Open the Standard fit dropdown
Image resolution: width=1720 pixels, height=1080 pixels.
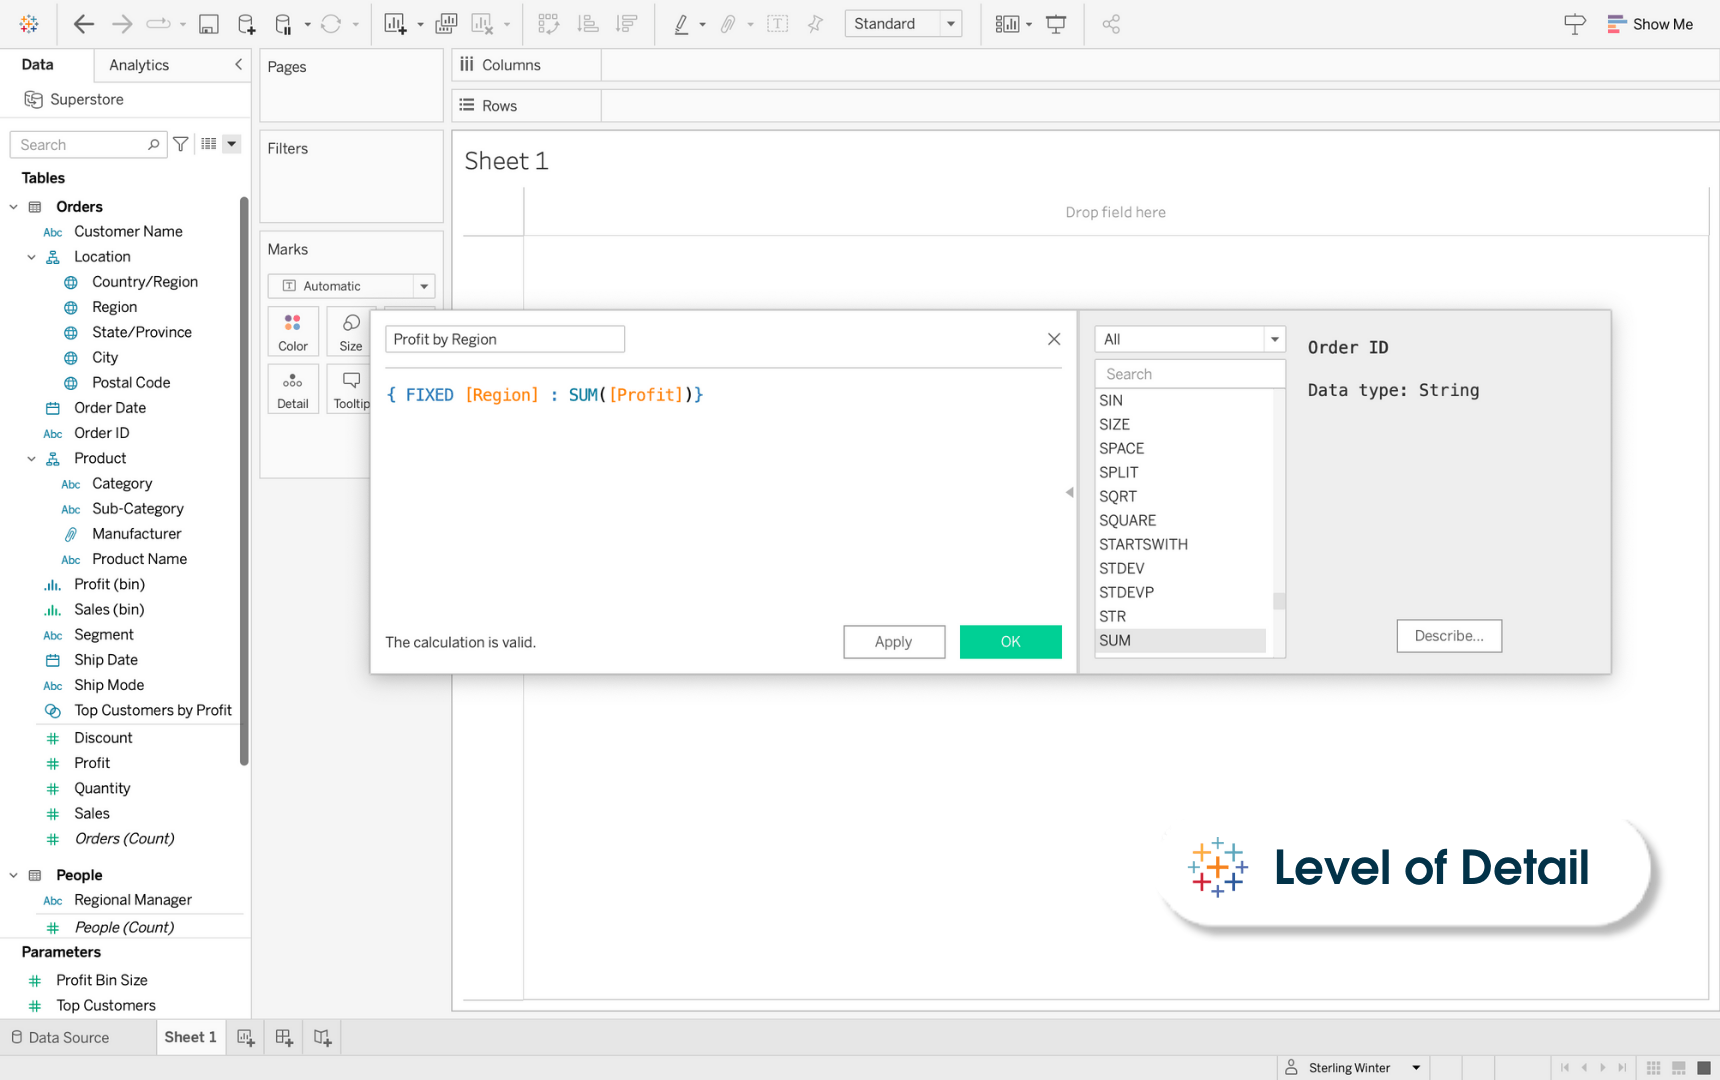coord(949,23)
